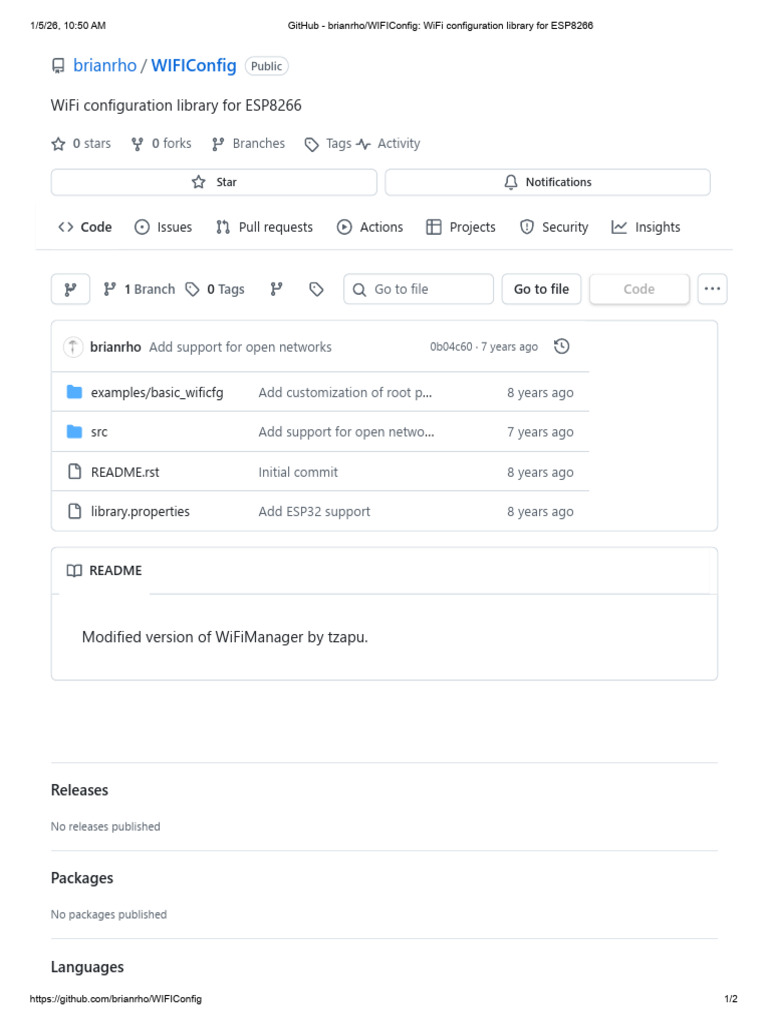Open the library.properties file
The width and height of the screenshot is (768, 1024).
(x=140, y=511)
